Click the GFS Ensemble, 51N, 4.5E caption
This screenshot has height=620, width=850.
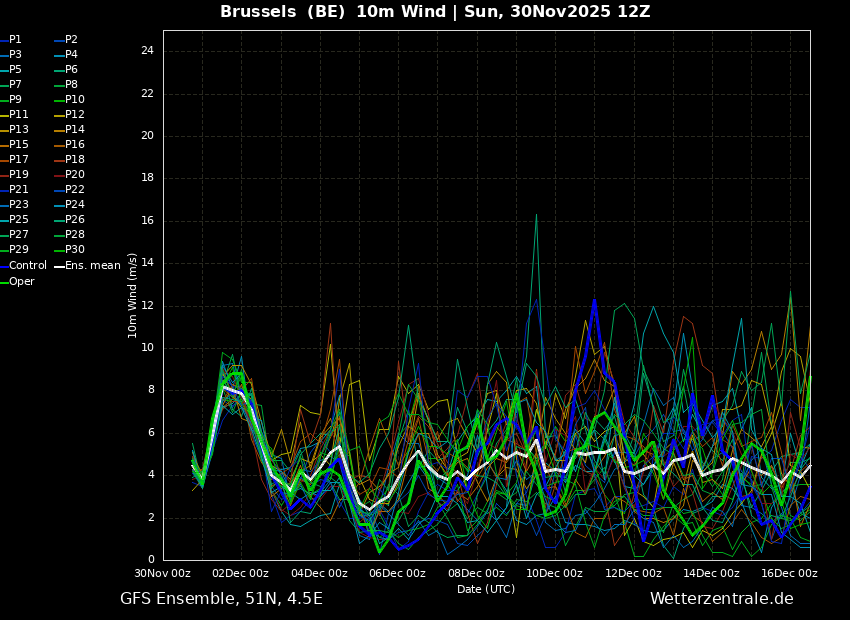tap(221, 598)
